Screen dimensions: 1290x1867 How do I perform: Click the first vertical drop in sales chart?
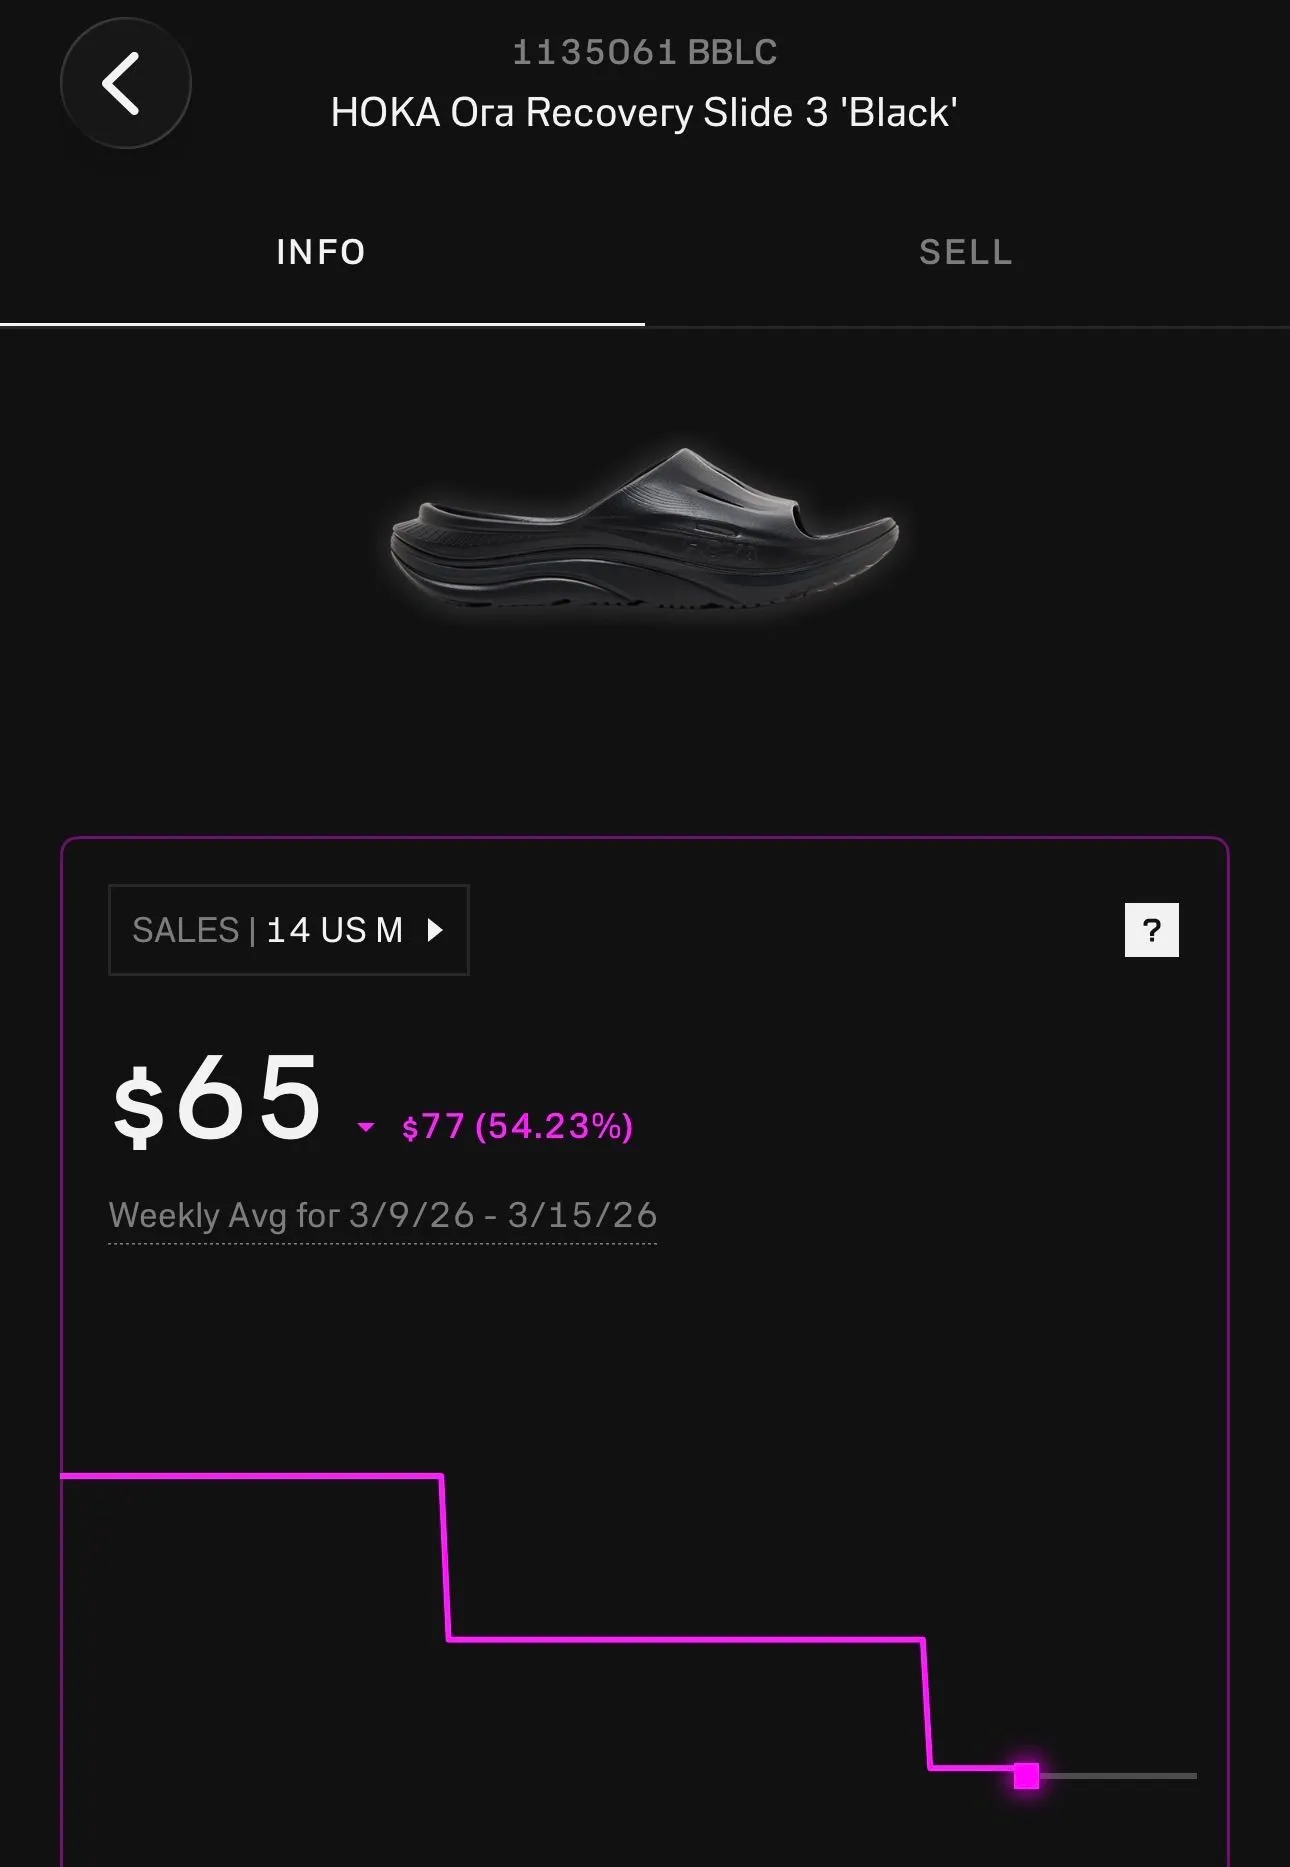tap(445, 1557)
